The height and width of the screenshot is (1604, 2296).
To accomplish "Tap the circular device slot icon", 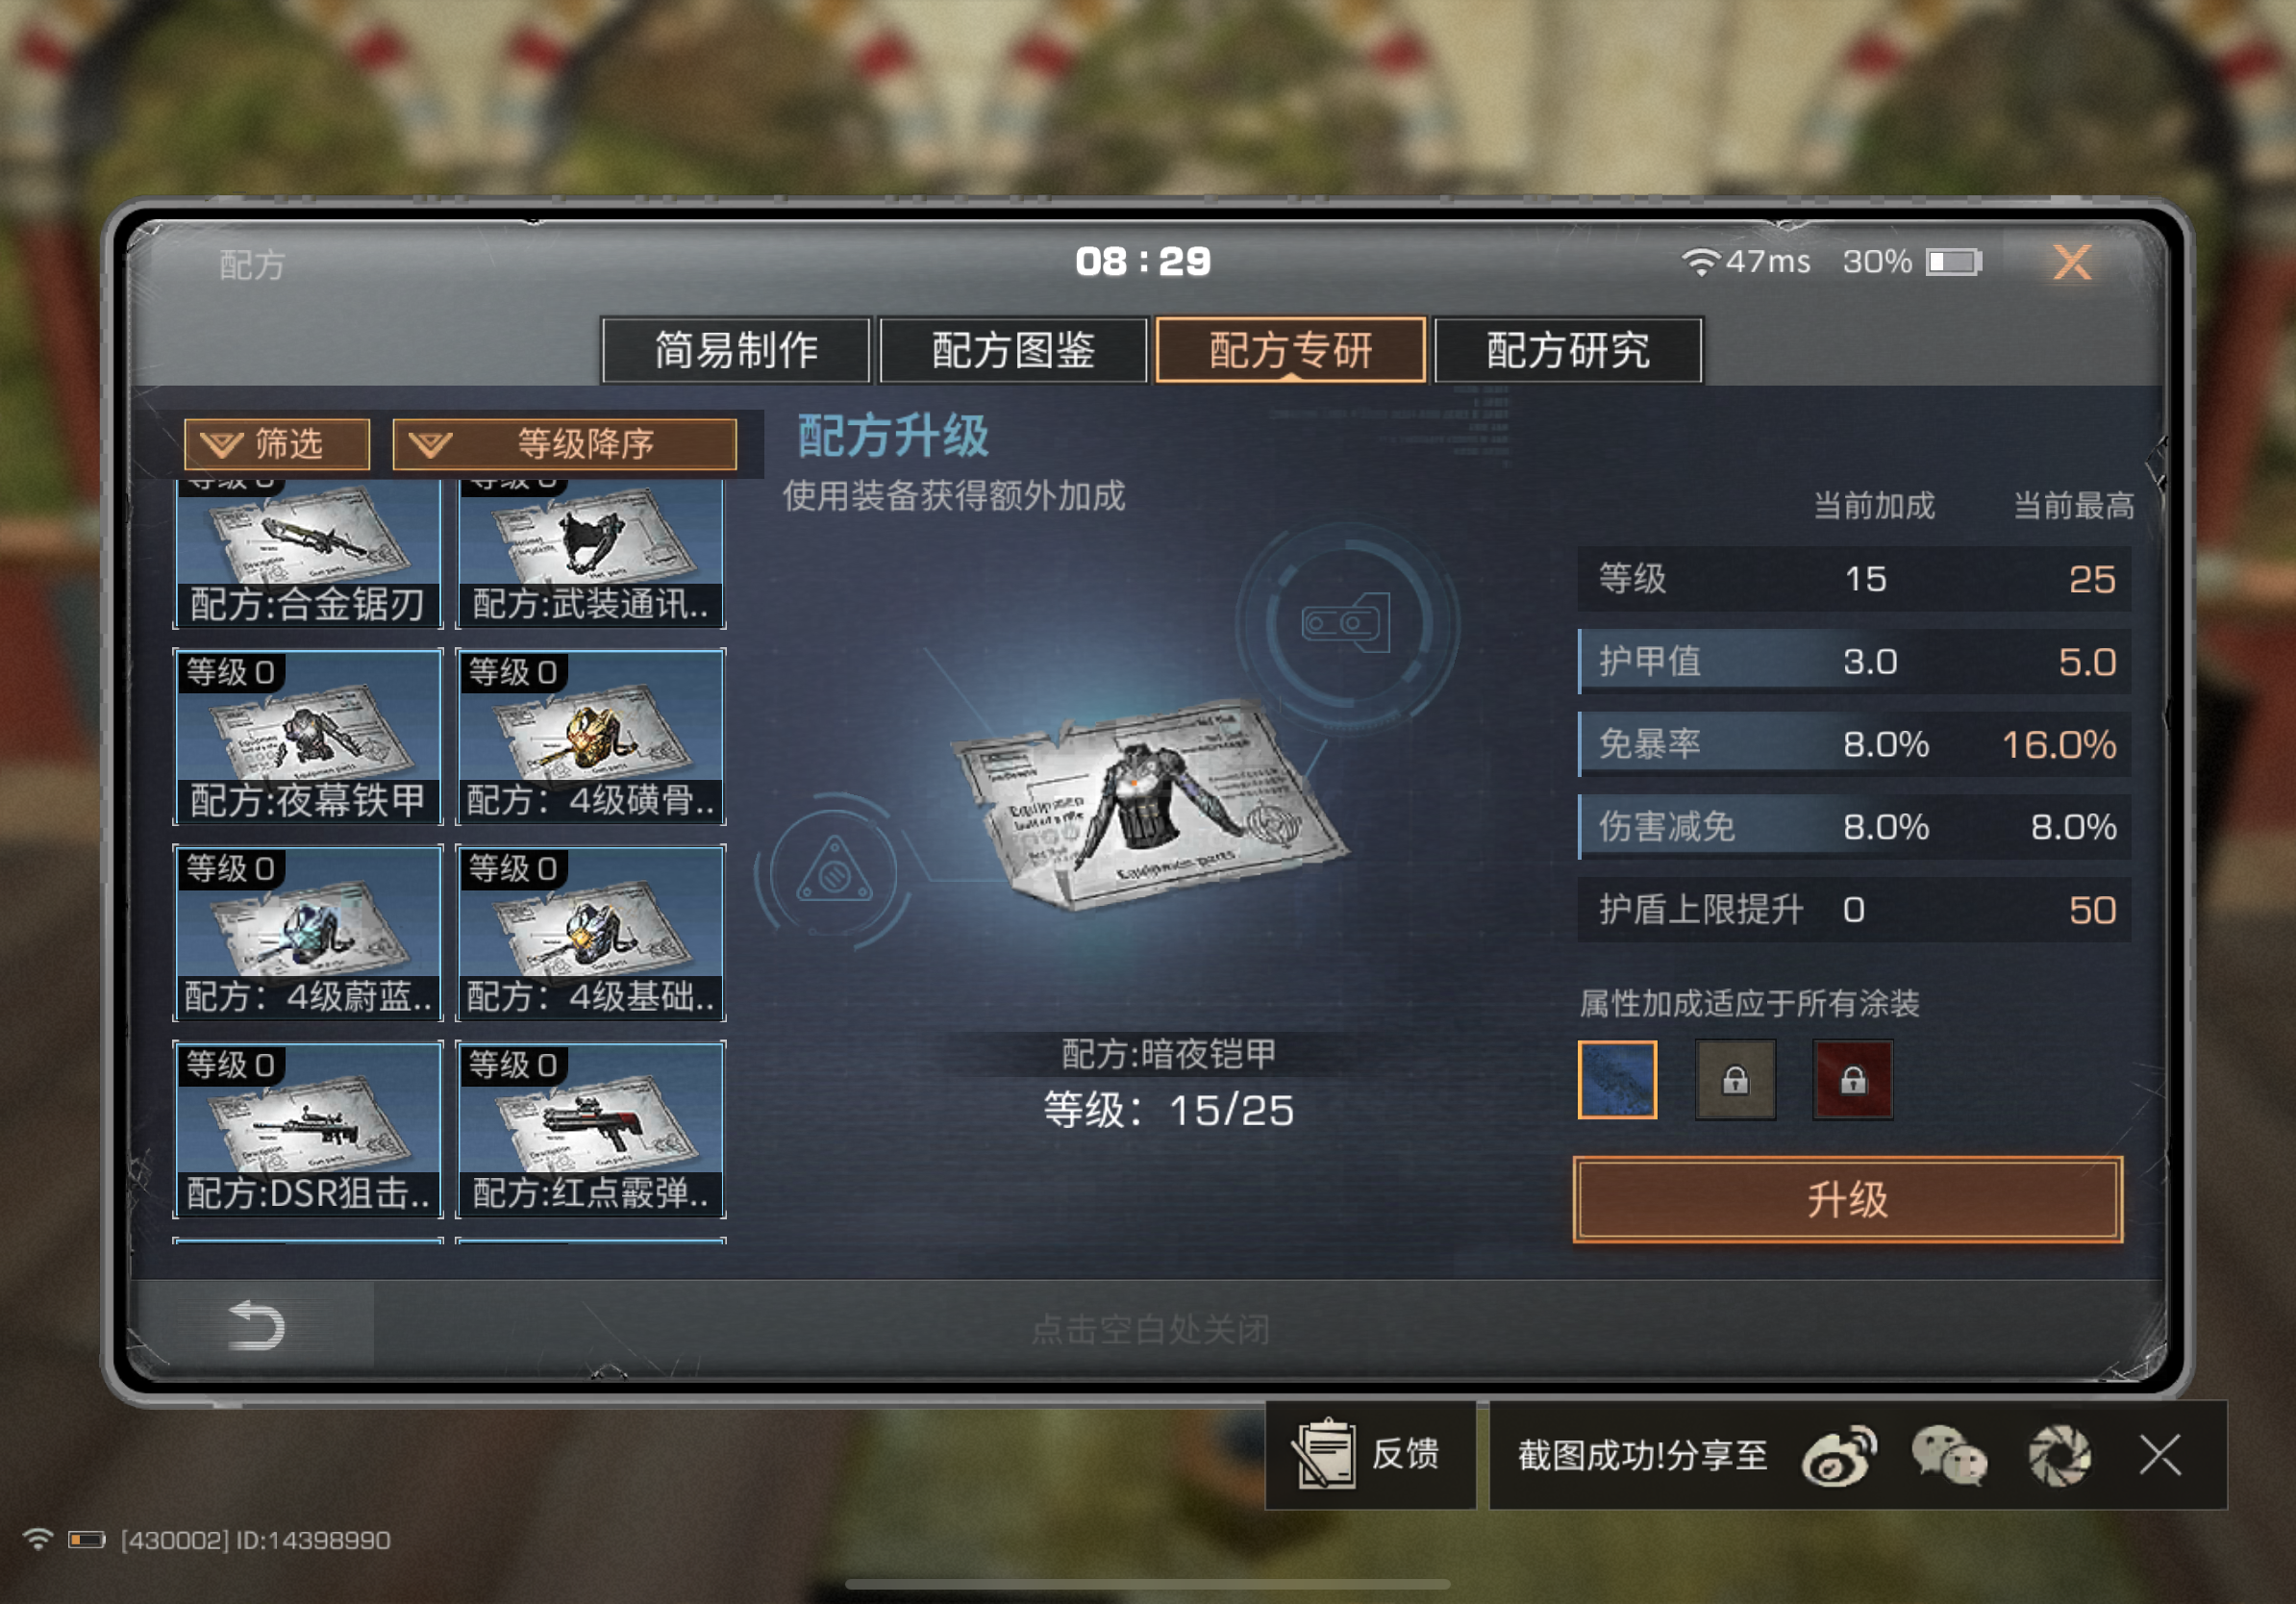I will pyautogui.click(x=1346, y=623).
